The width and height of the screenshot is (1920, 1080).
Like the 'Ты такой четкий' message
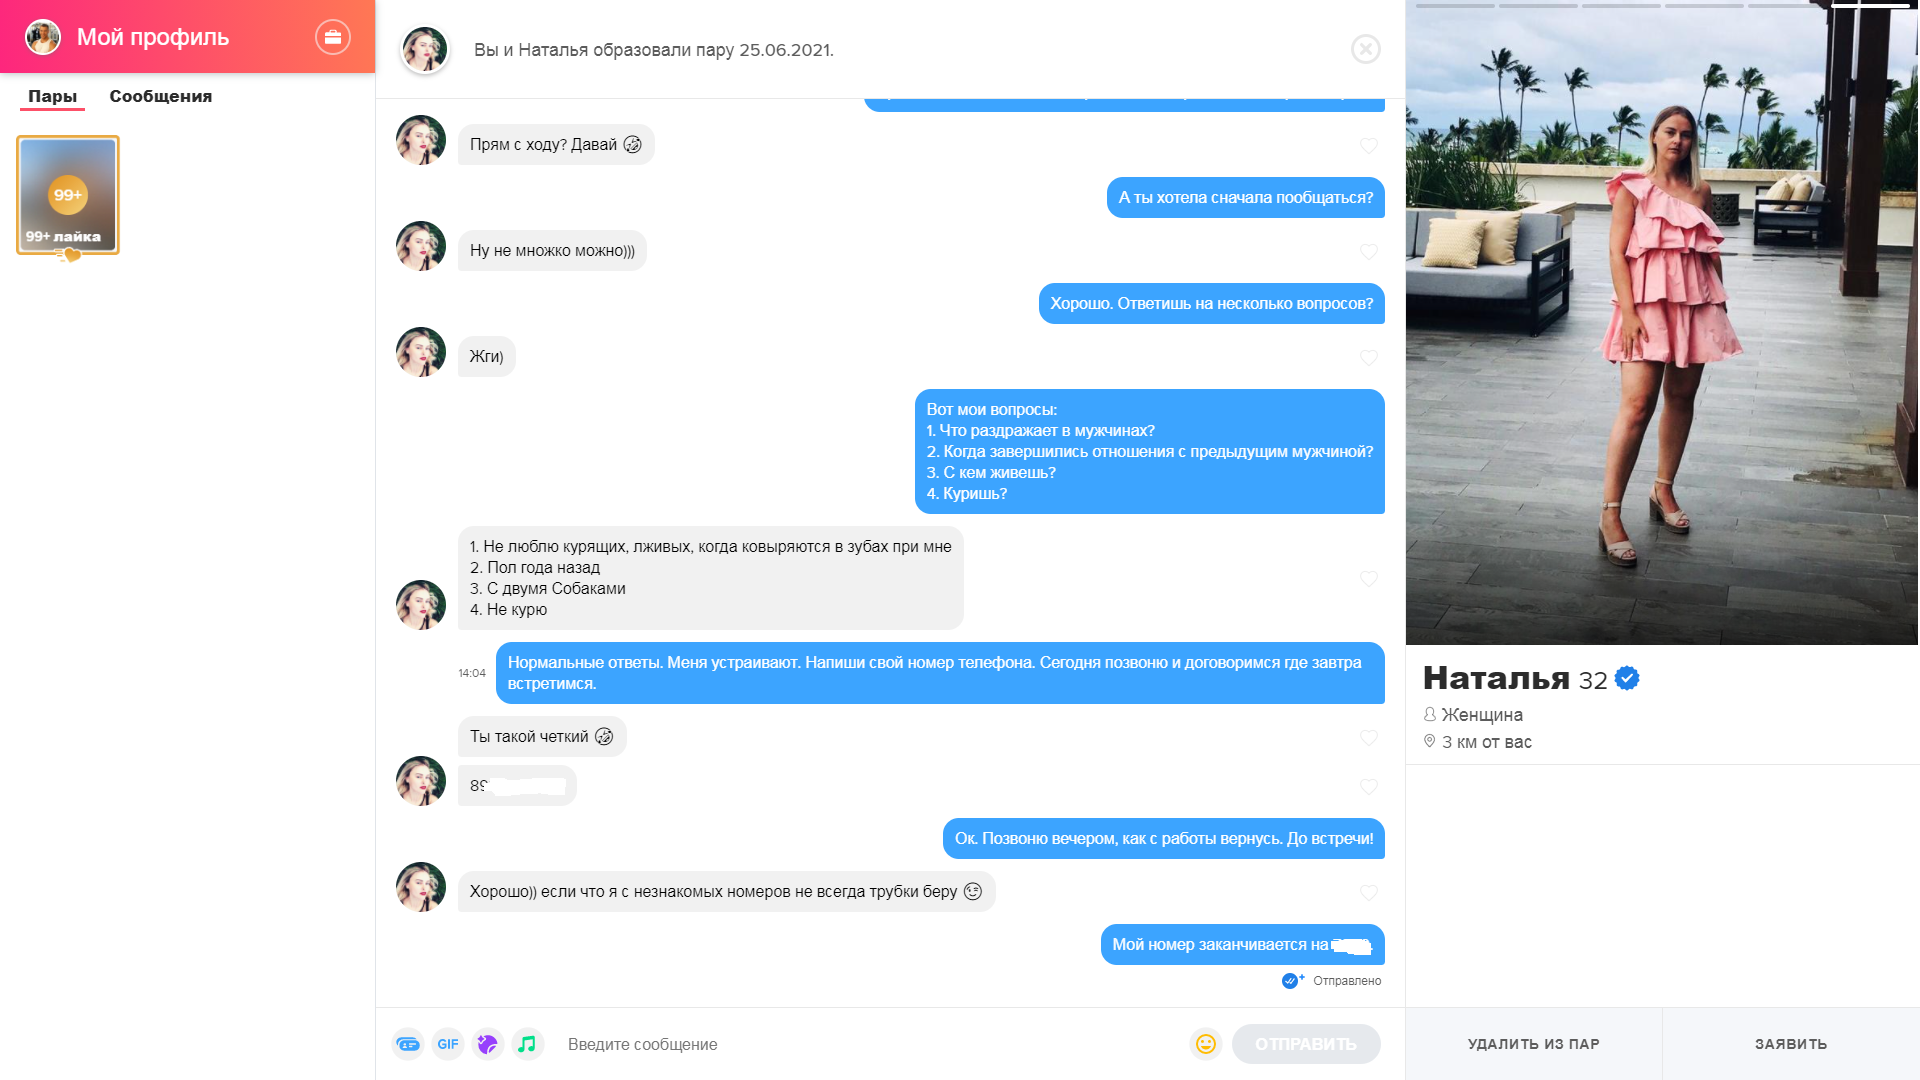point(1369,738)
